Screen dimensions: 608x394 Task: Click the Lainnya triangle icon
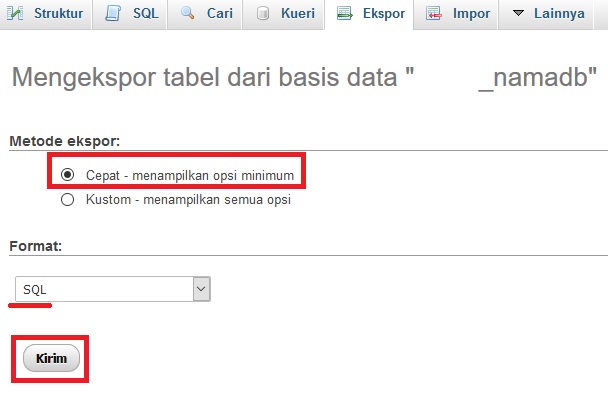click(x=518, y=13)
